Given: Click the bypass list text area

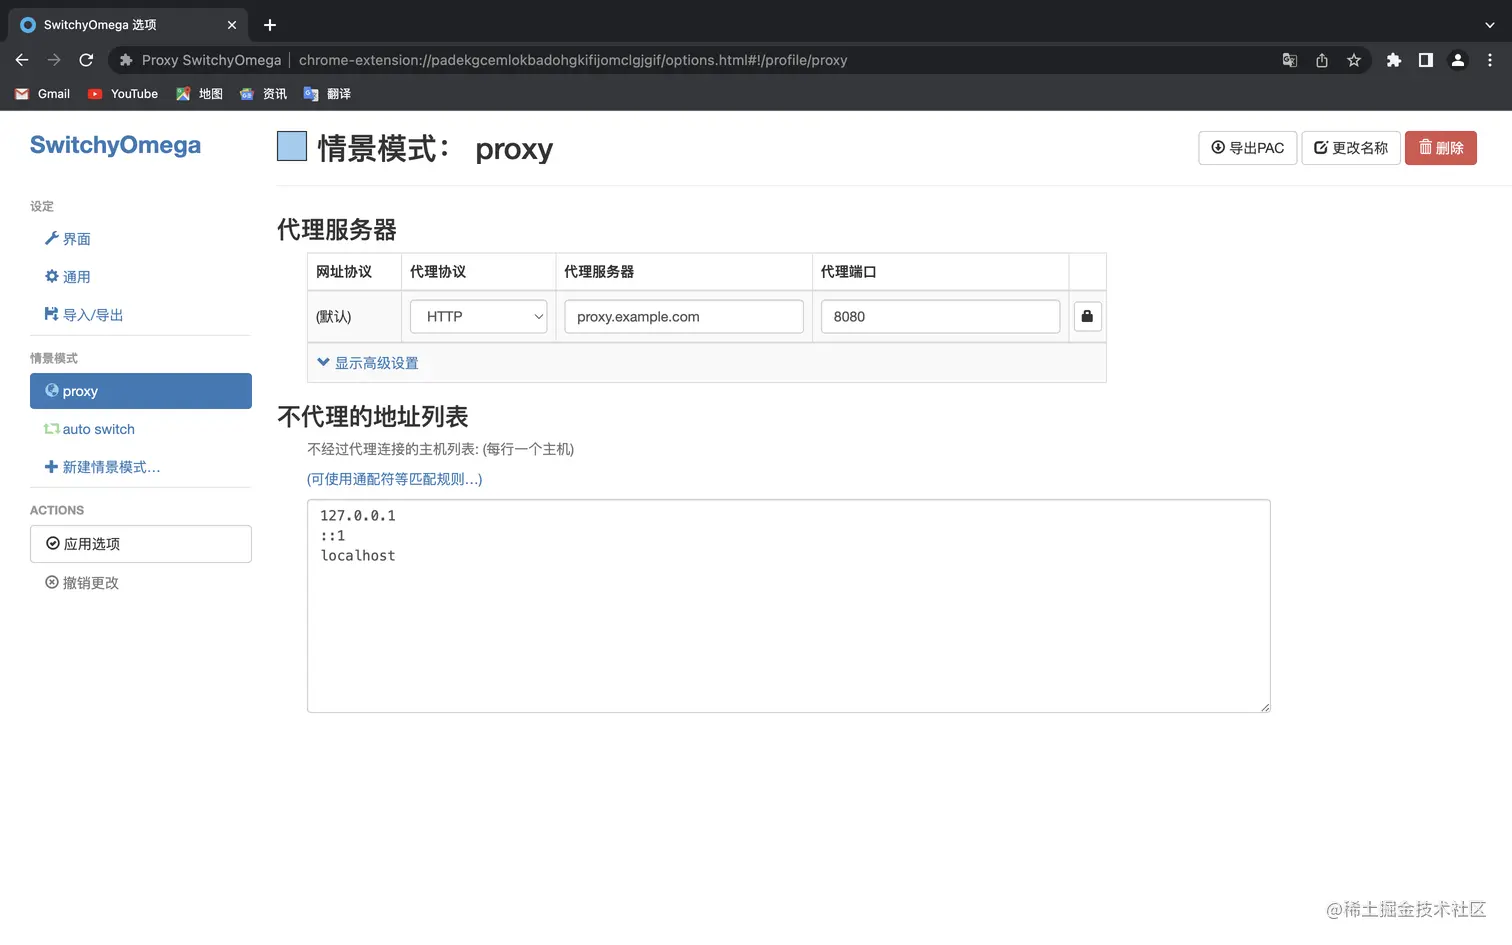Looking at the screenshot, I should pyautogui.click(x=788, y=605).
